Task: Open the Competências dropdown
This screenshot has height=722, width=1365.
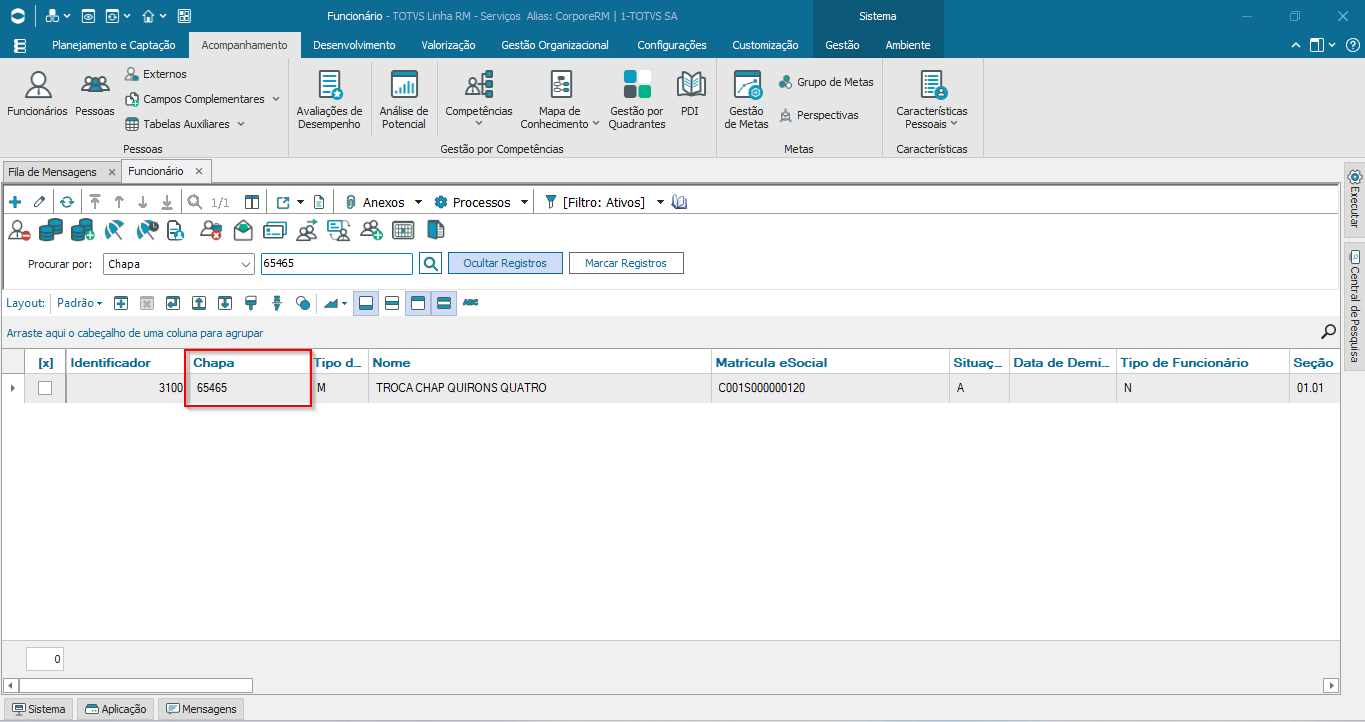Action: tap(479, 100)
